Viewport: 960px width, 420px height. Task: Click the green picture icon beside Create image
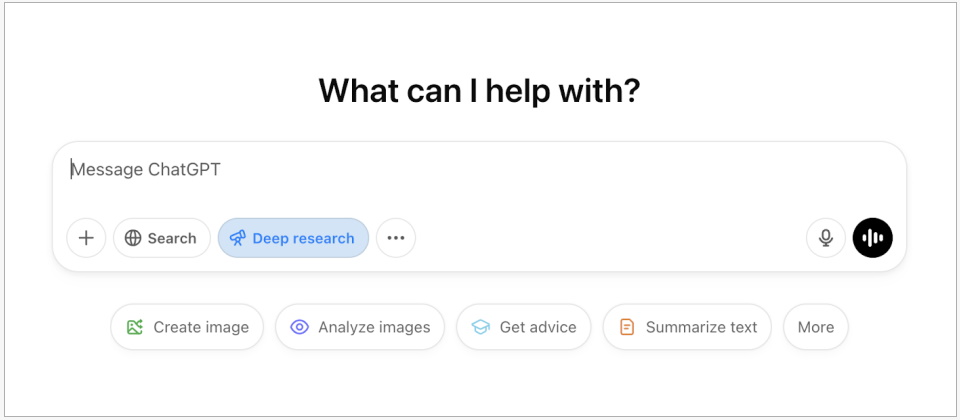click(135, 327)
